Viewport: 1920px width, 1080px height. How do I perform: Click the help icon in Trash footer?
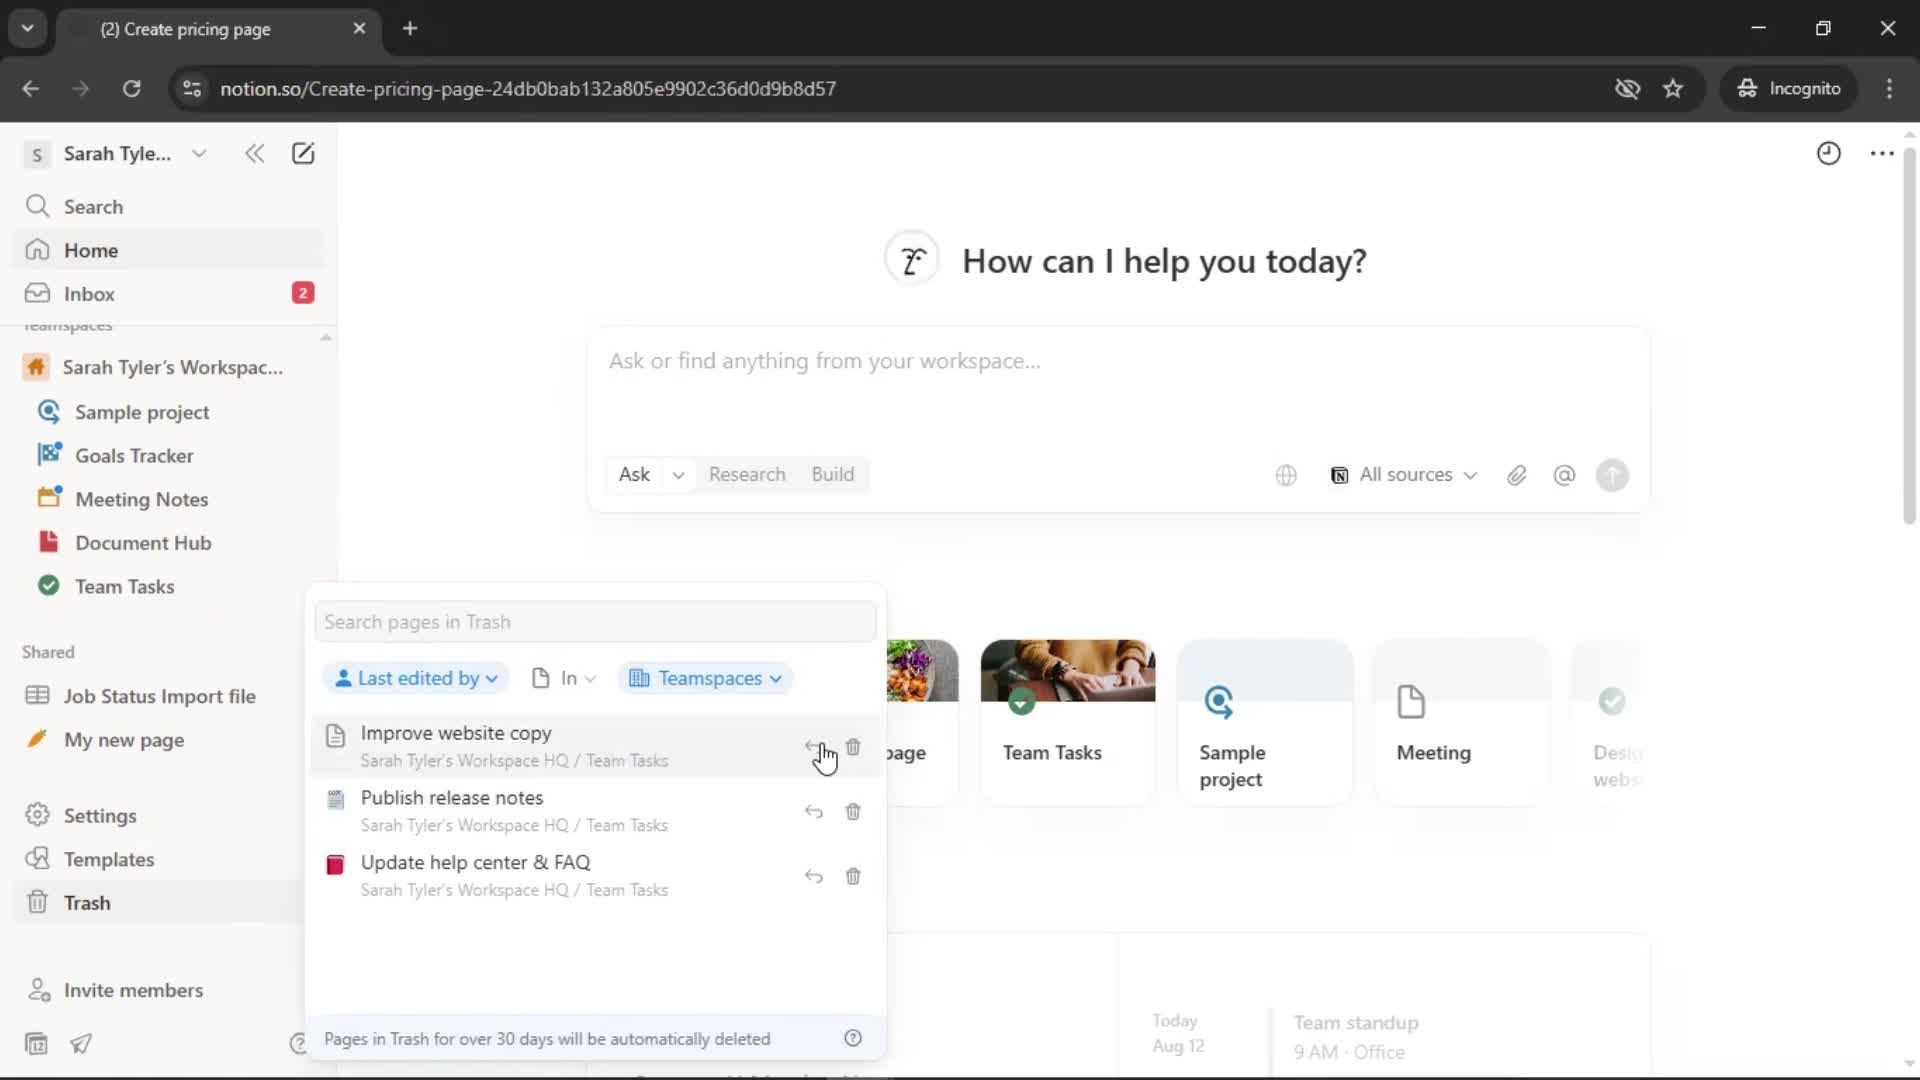pyautogui.click(x=853, y=1038)
